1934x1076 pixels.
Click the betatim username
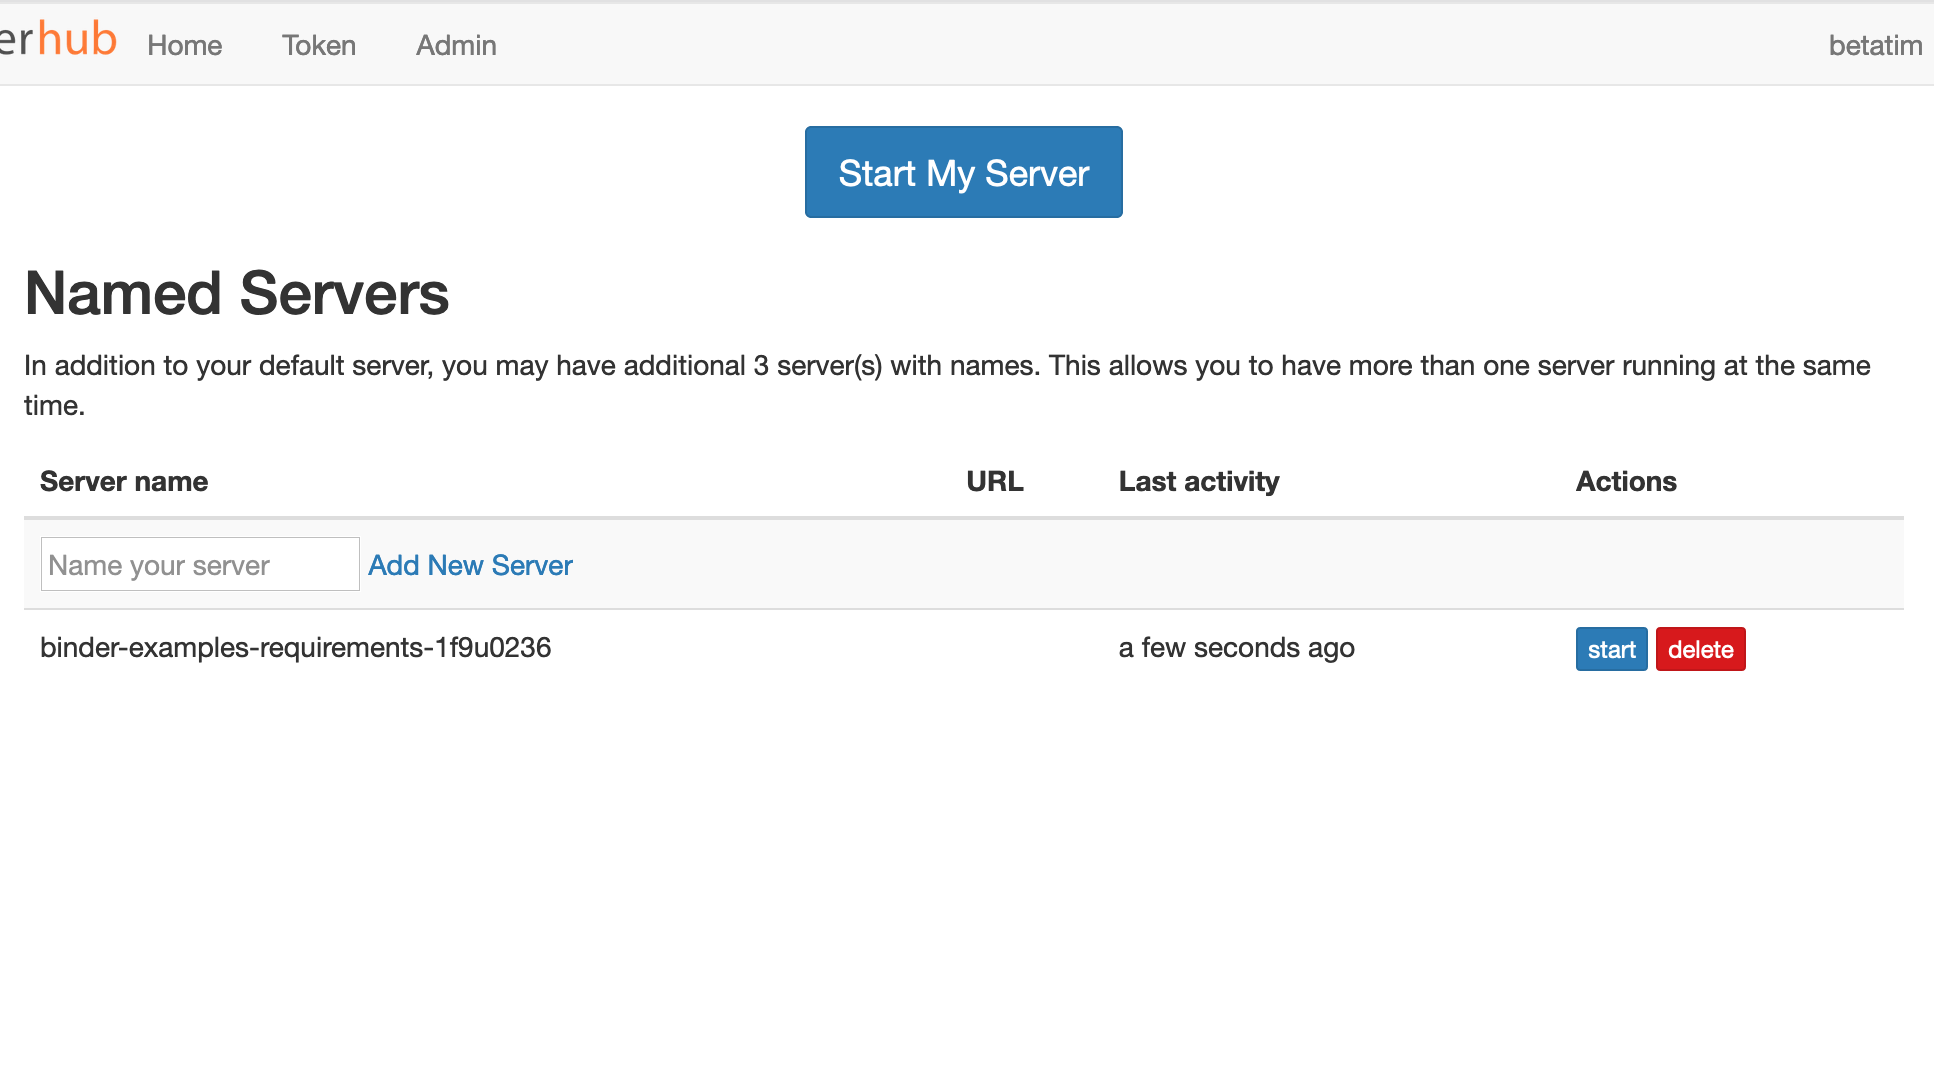tap(1875, 45)
